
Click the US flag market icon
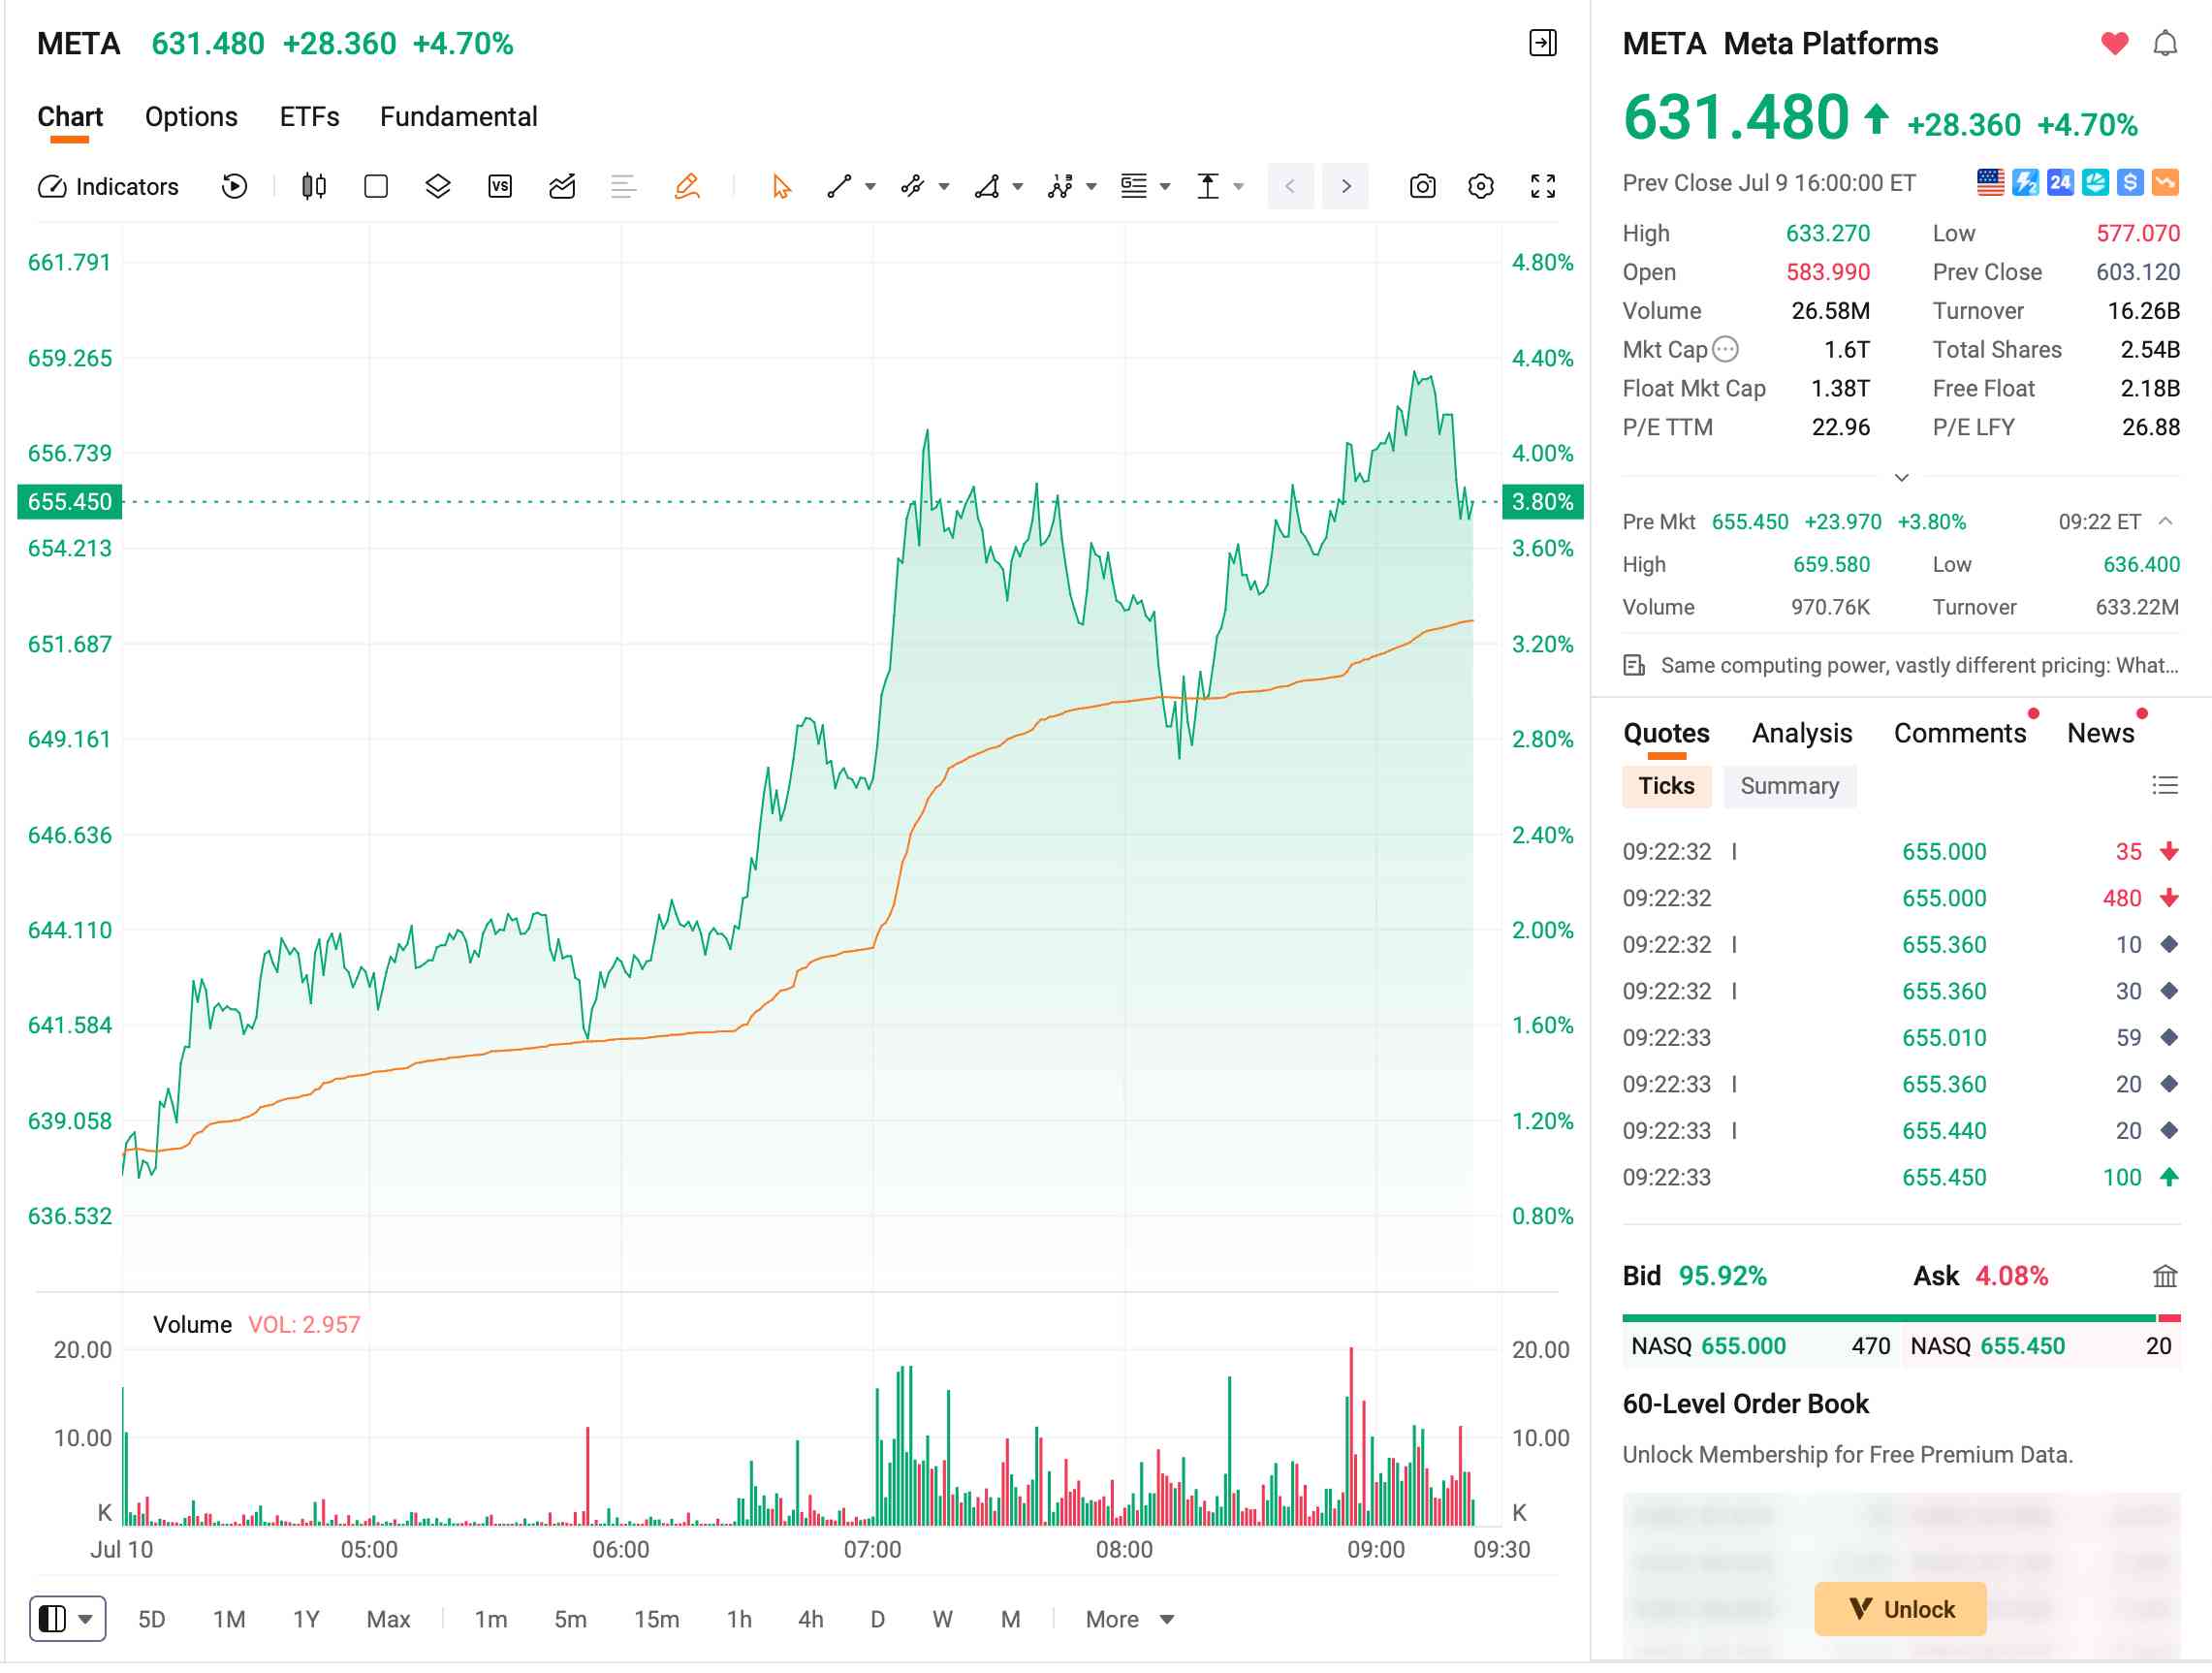tap(1990, 183)
